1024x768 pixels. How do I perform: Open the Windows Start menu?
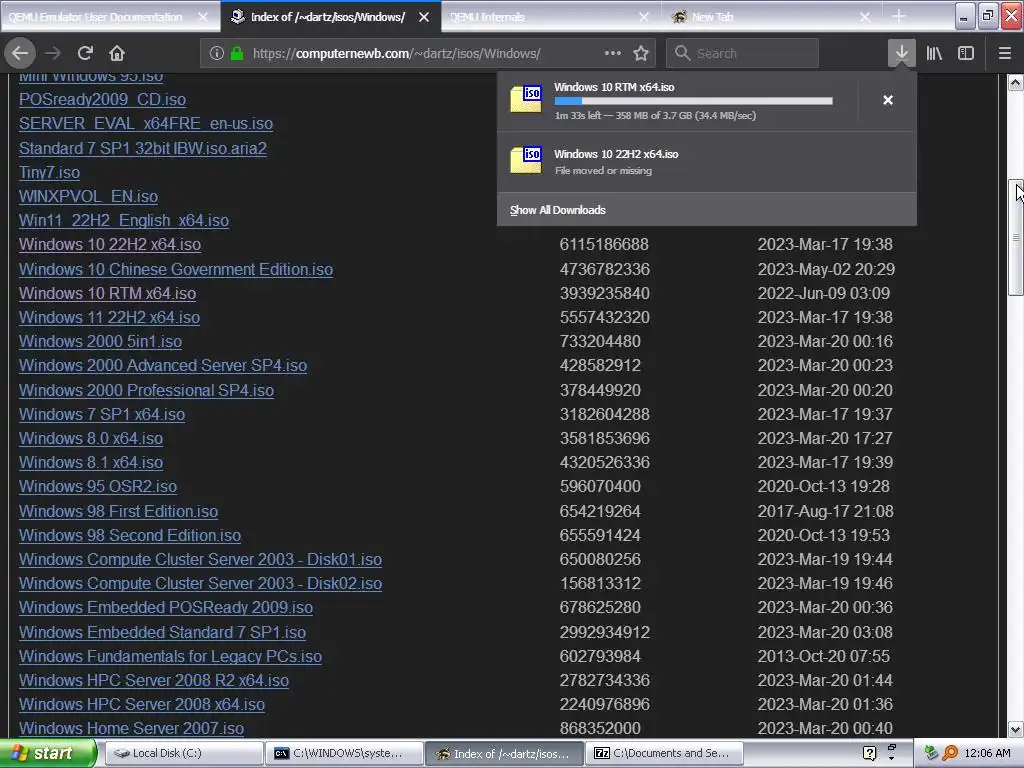click(x=47, y=753)
